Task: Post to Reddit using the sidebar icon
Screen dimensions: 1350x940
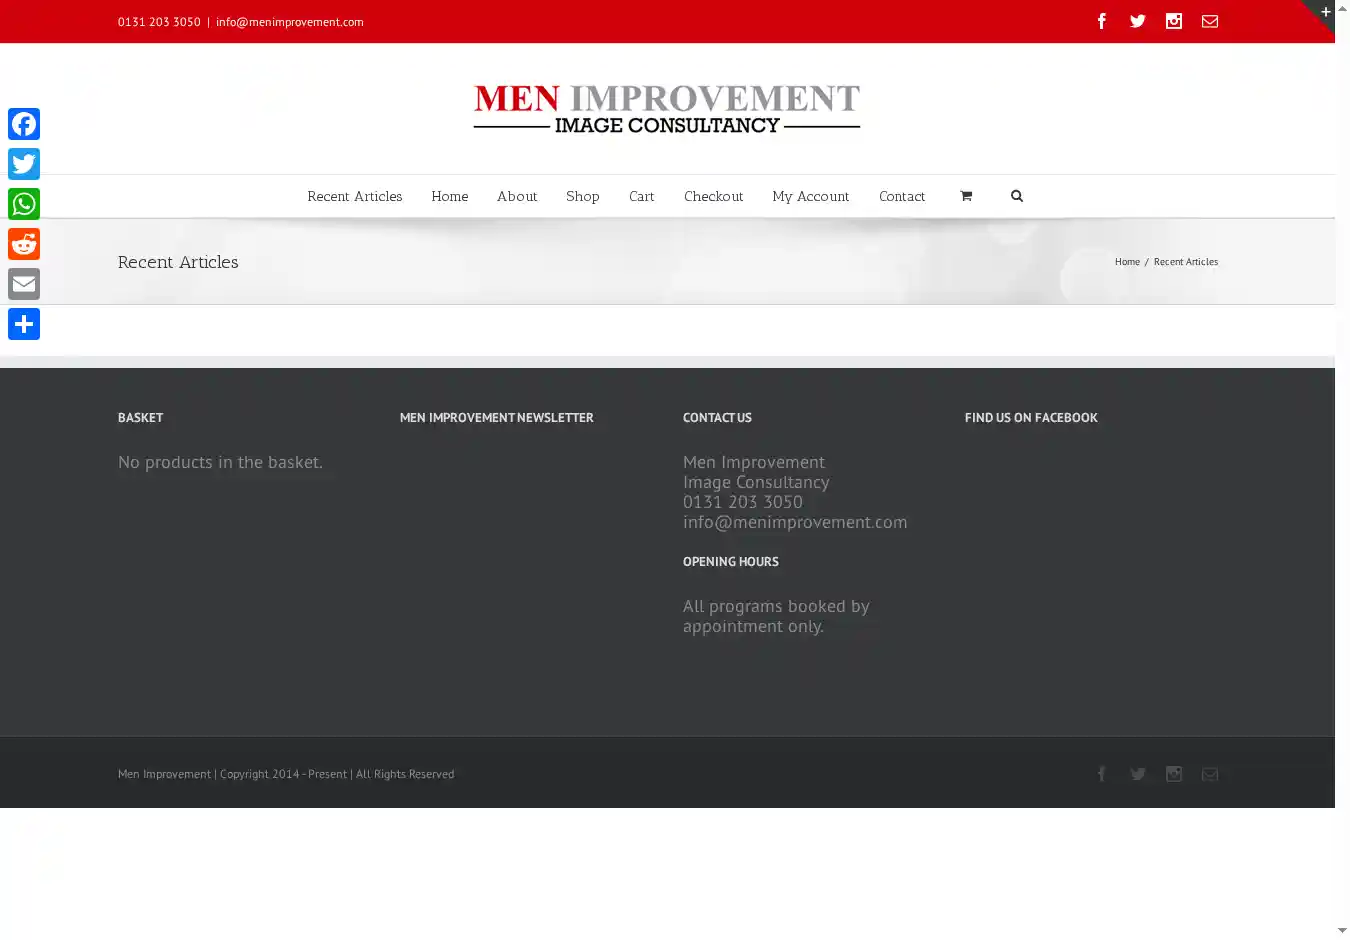Action: coord(24,244)
